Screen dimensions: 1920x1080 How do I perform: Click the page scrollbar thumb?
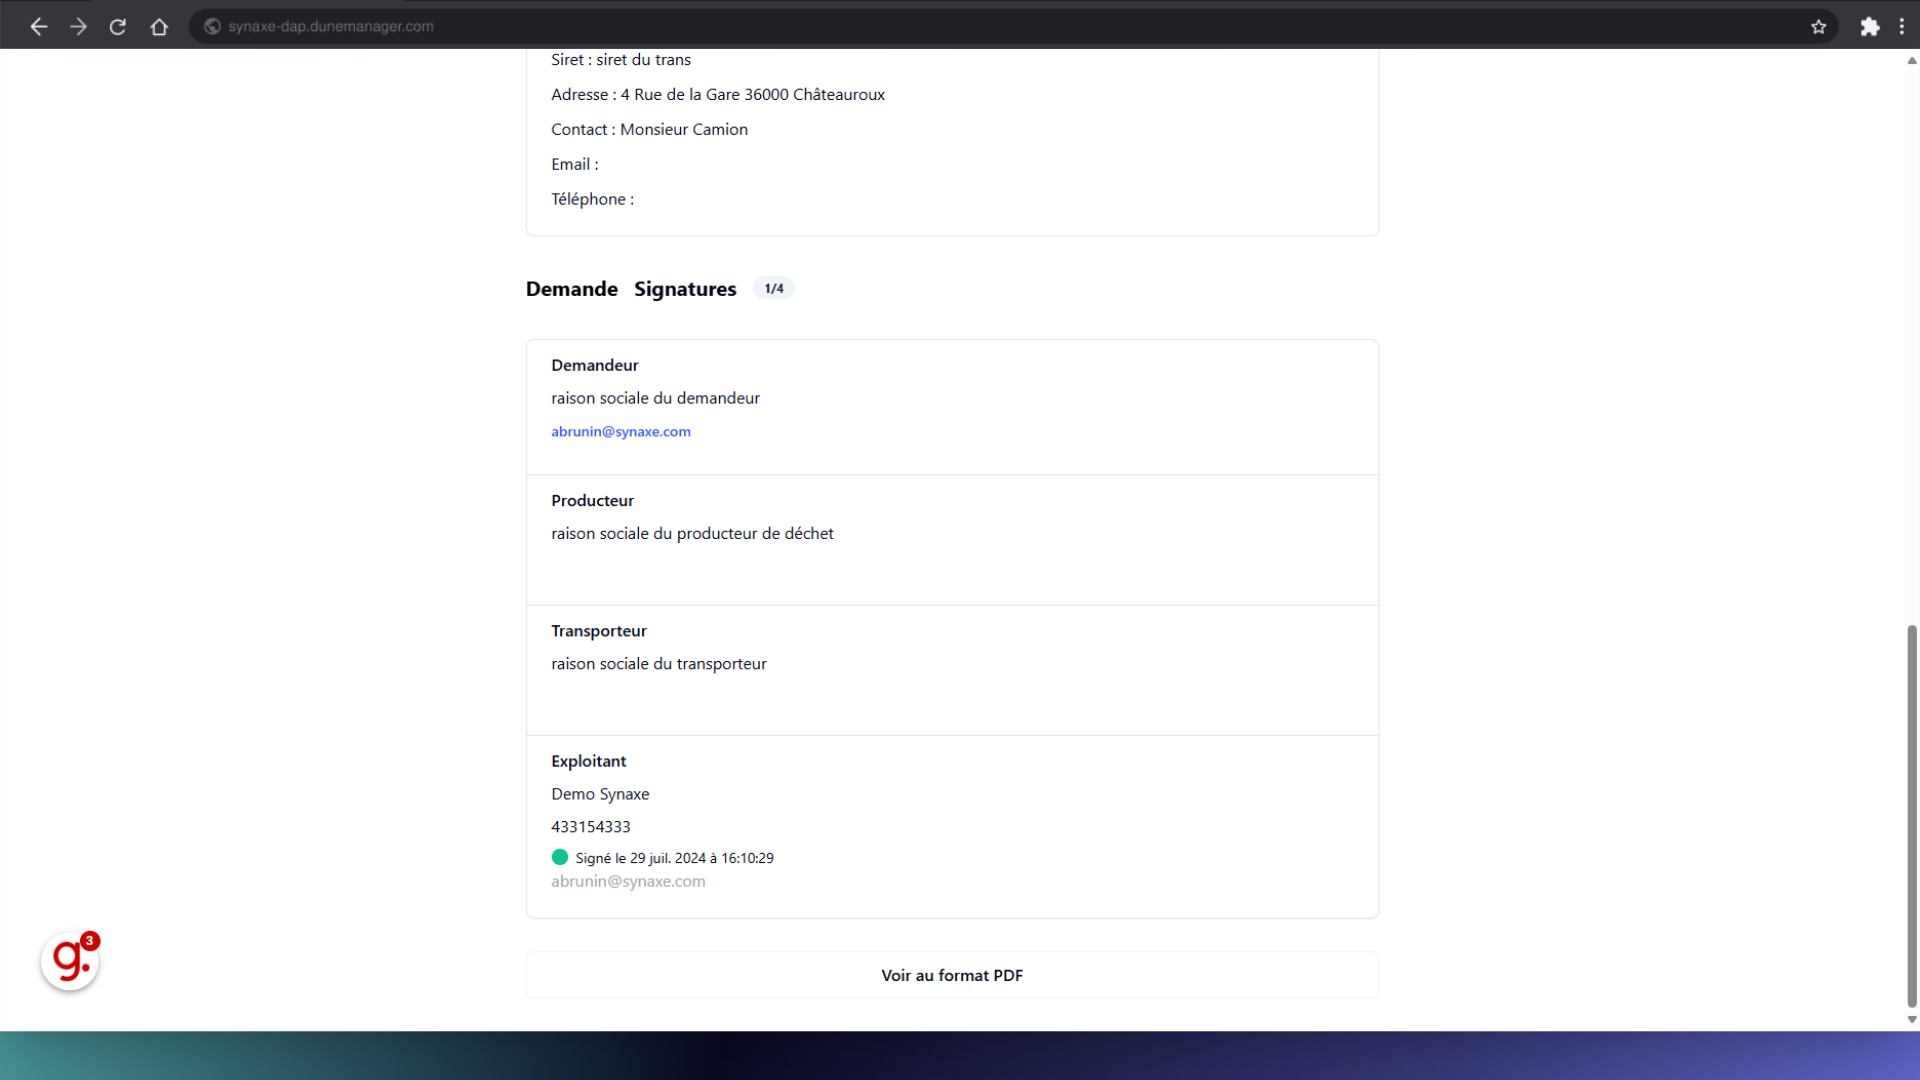(1911, 815)
